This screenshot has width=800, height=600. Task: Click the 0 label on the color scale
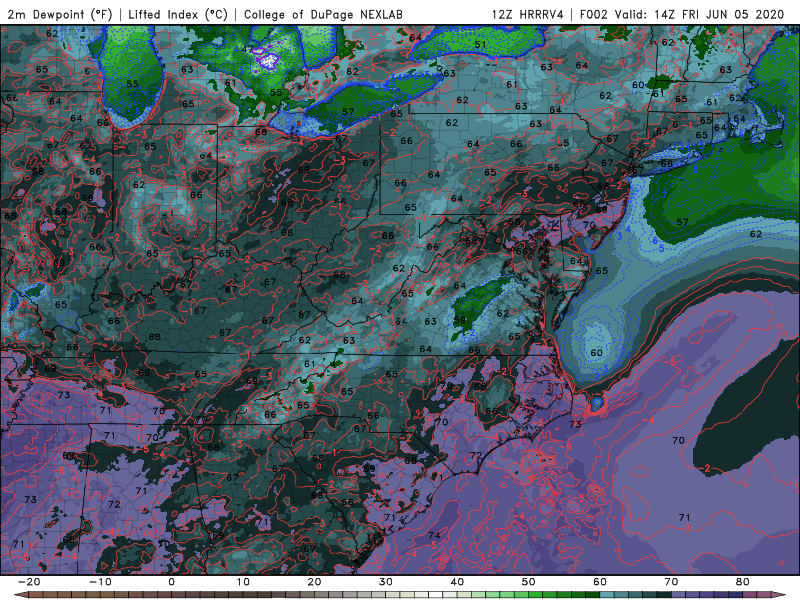click(171, 582)
